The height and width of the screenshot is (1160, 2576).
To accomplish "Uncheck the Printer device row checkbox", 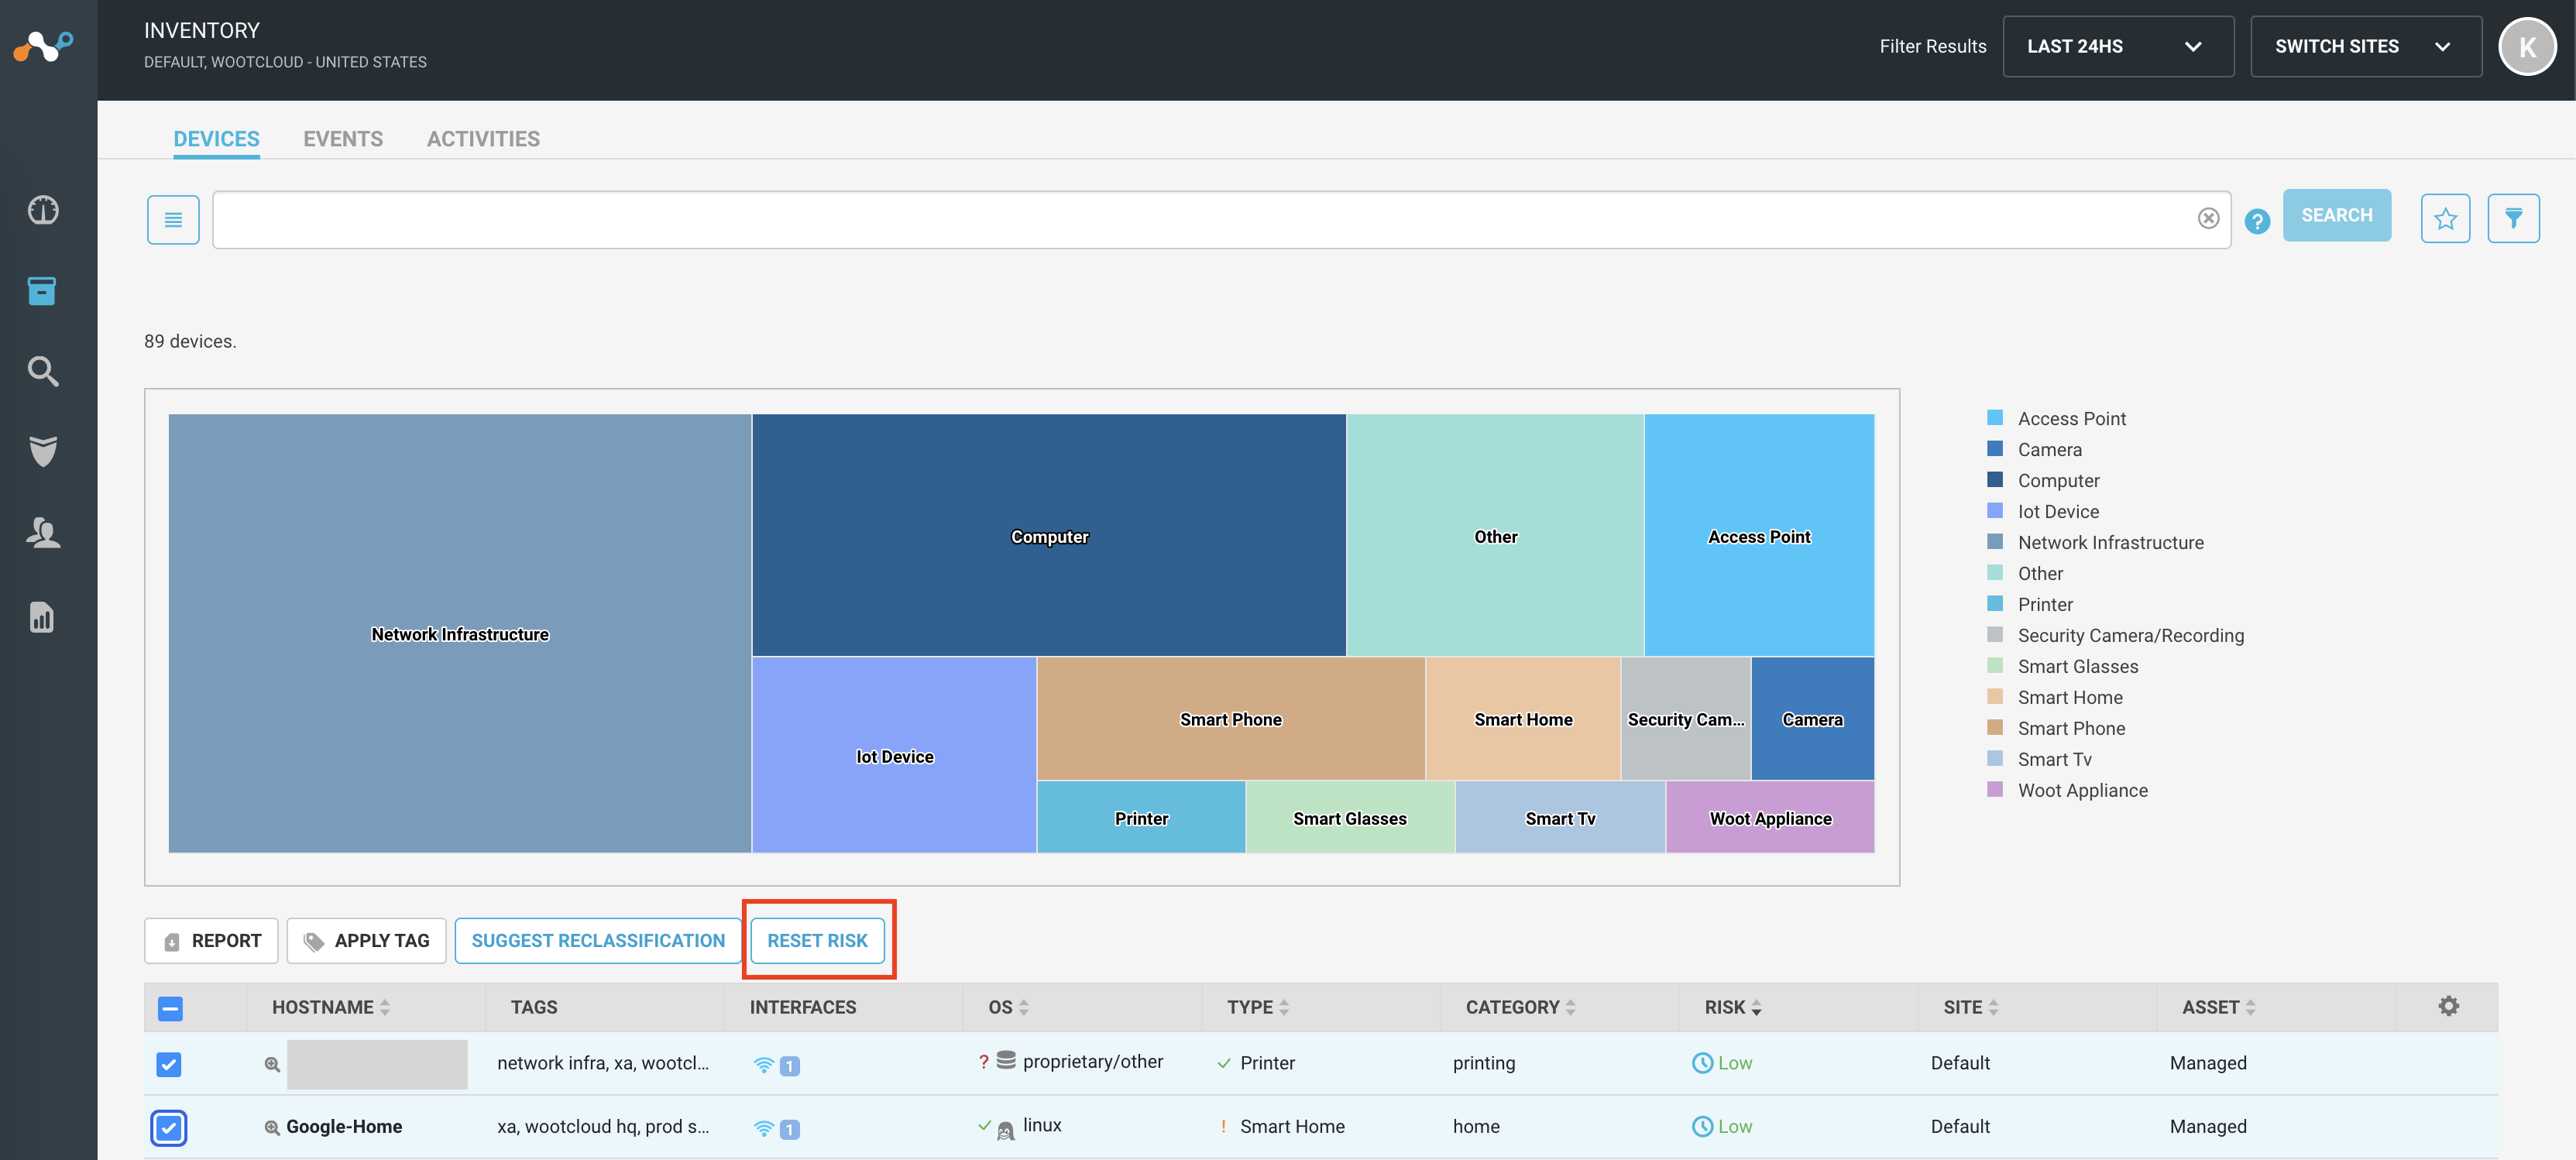I will [169, 1064].
